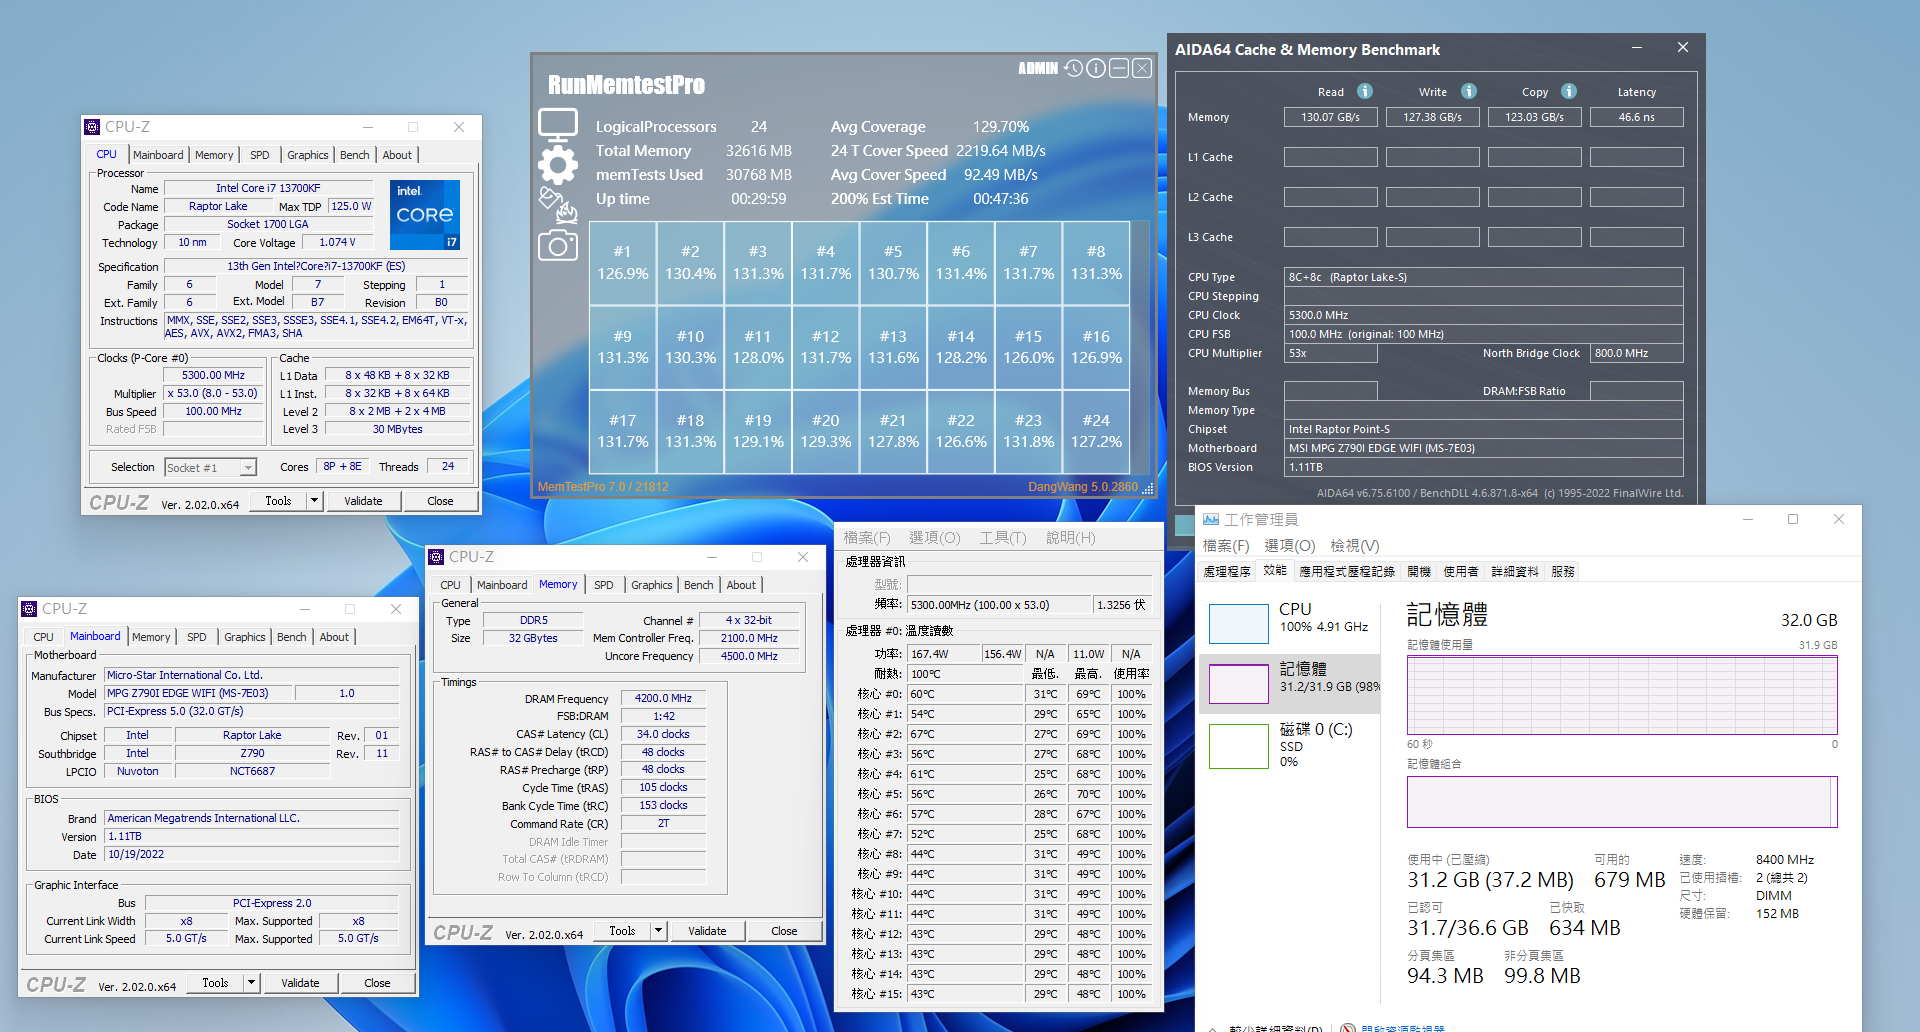Open the history clock icon in RunMemtestPro
The image size is (1920, 1032).
point(1073,68)
